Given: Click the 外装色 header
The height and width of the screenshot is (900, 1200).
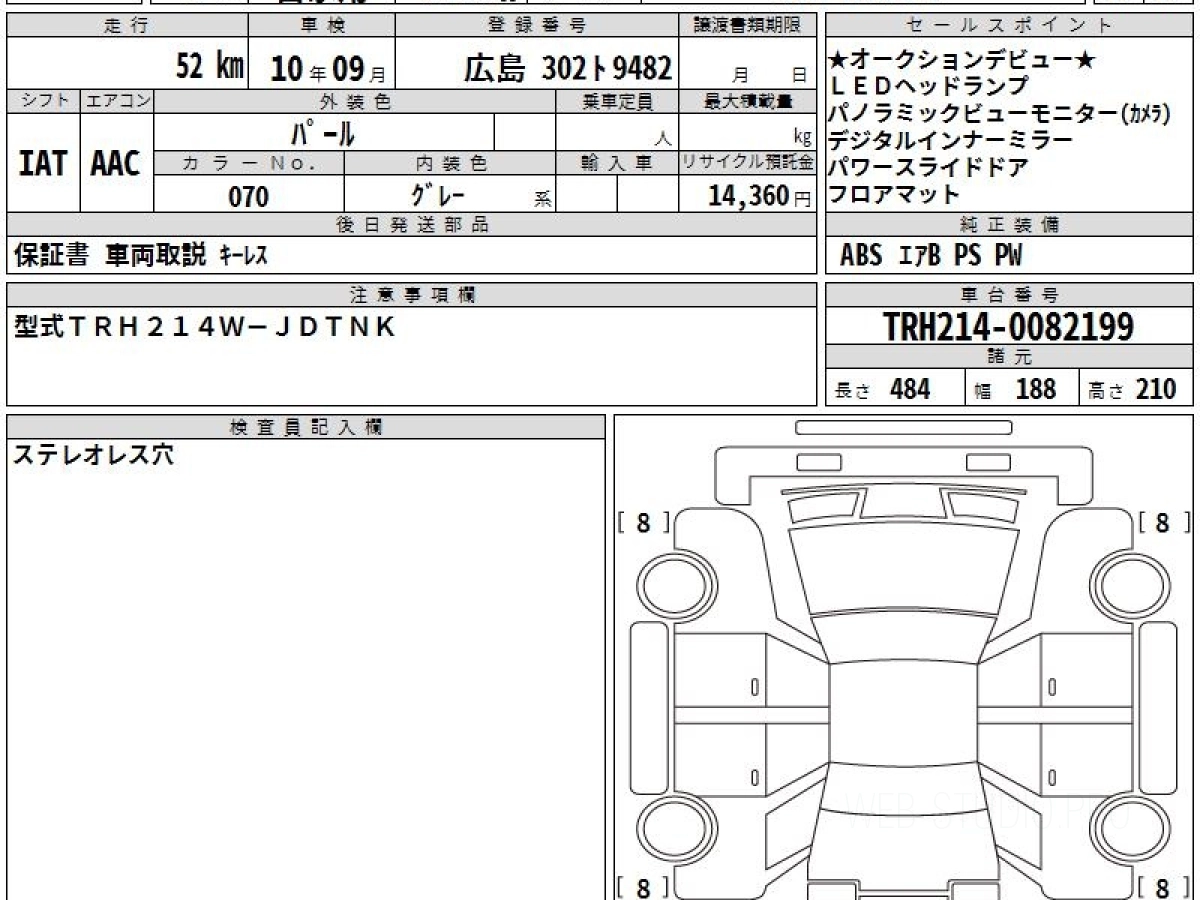Looking at the screenshot, I should [x=355, y=101].
